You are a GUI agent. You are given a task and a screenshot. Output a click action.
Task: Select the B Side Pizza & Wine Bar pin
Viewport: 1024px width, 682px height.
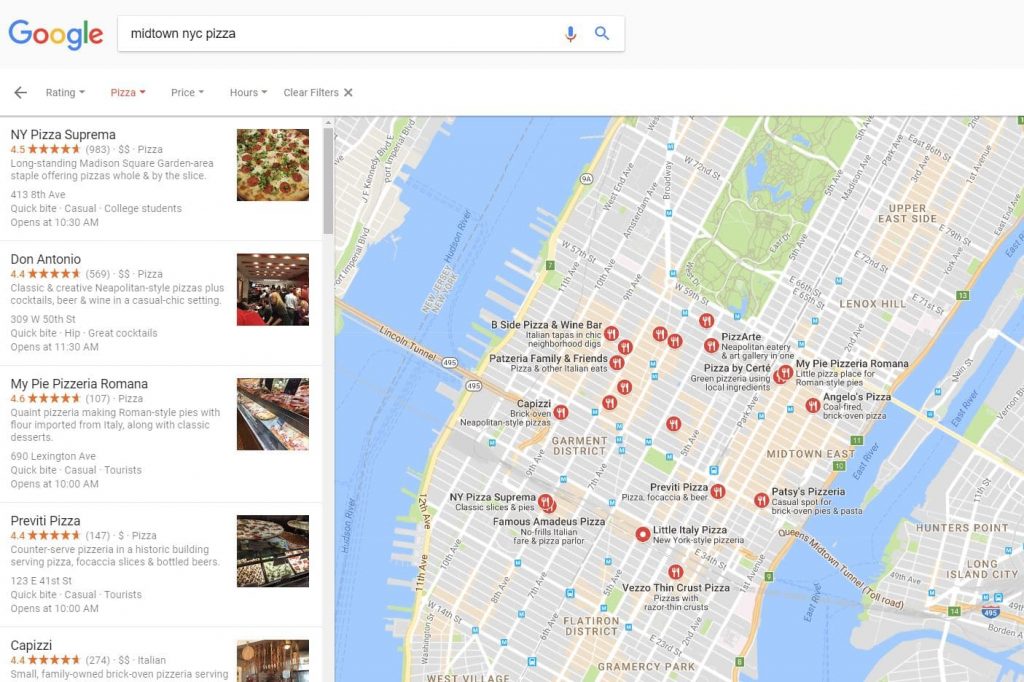(x=611, y=334)
